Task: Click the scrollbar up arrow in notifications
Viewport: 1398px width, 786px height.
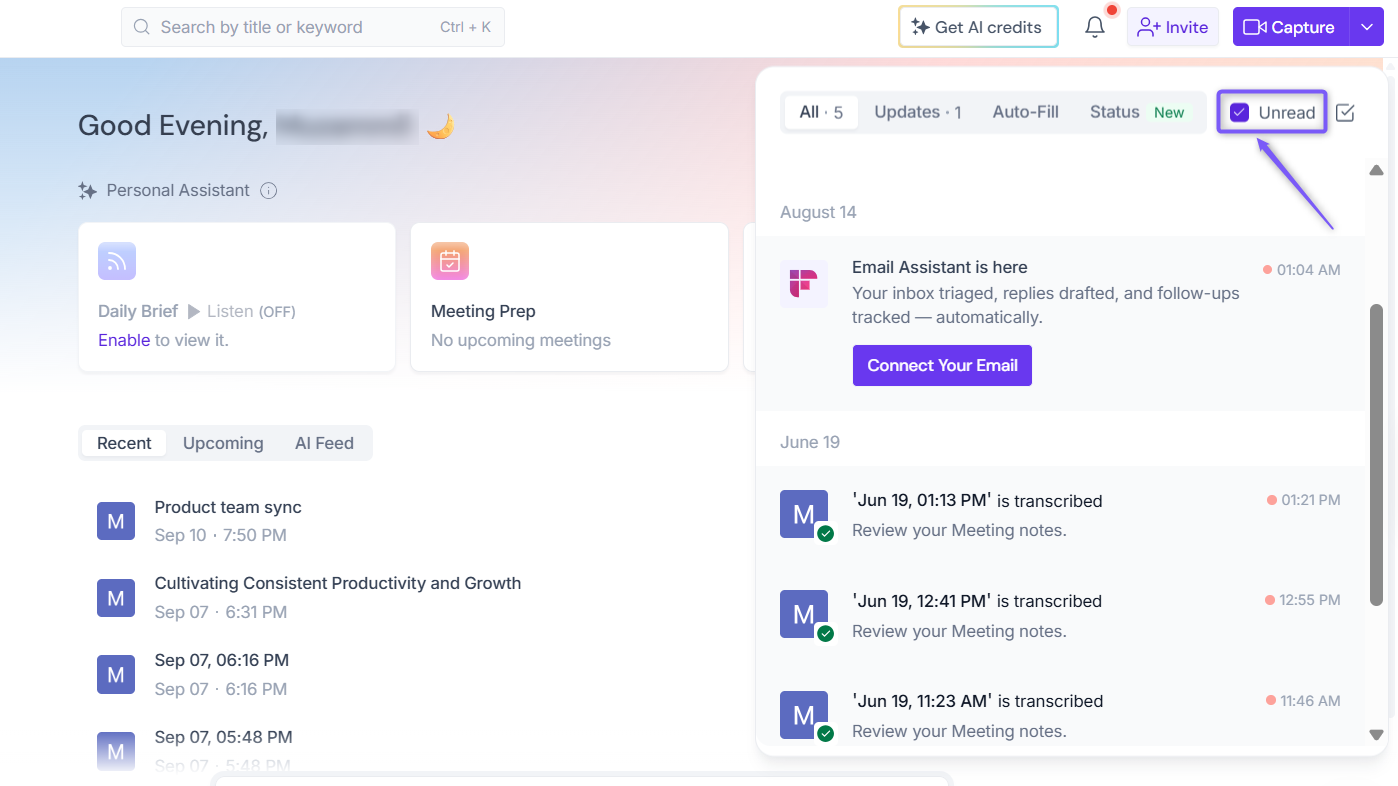Action: pyautogui.click(x=1376, y=170)
